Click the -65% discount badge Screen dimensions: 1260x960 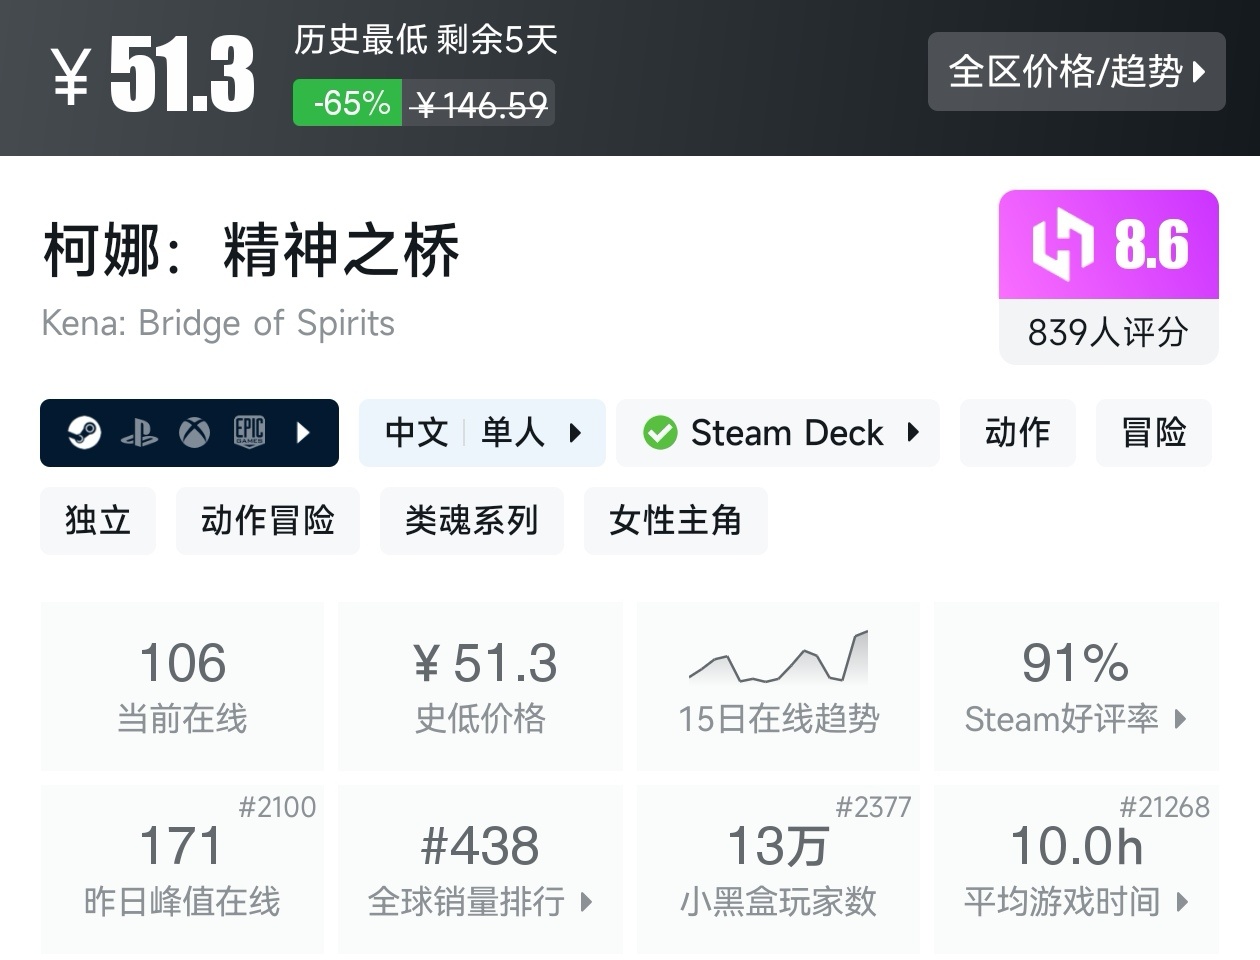click(347, 103)
